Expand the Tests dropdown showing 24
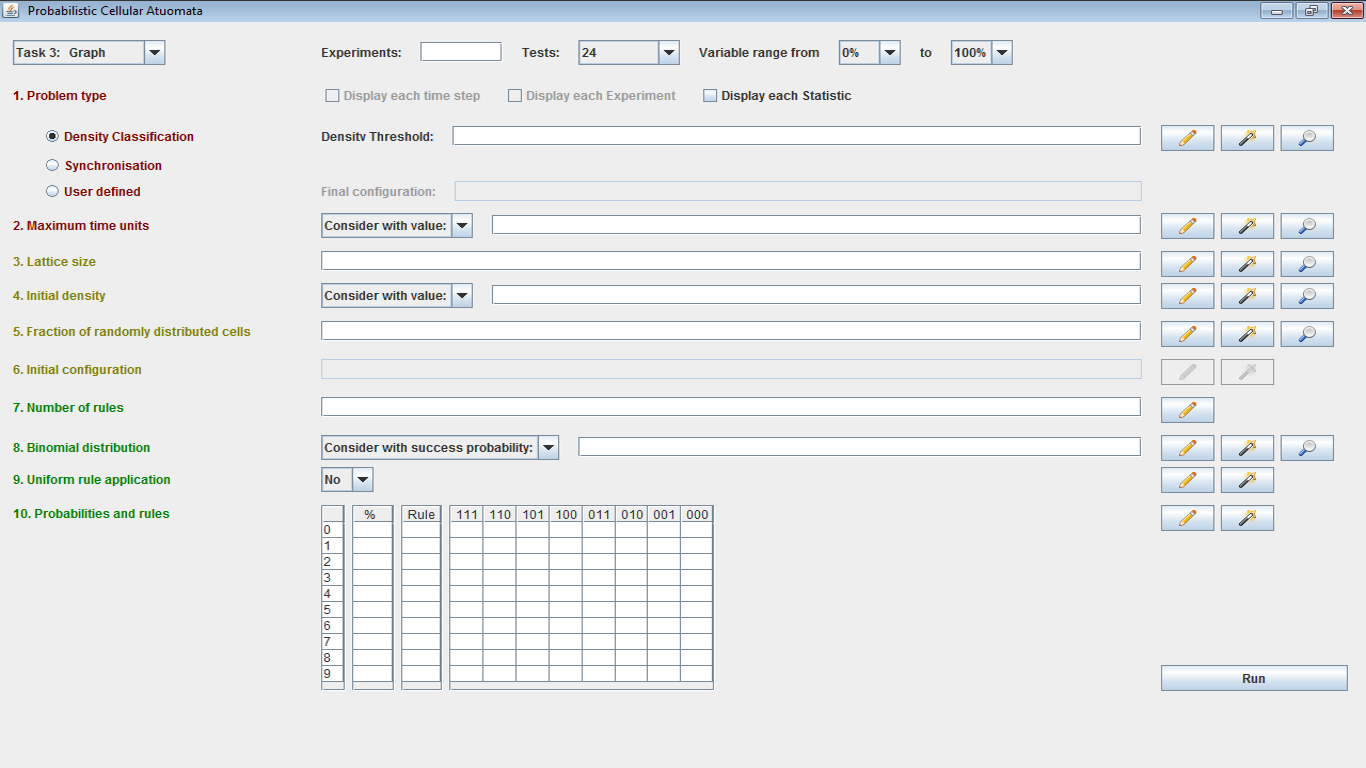The width and height of the screenshot is (1366, 768). [x=669, y=53]
